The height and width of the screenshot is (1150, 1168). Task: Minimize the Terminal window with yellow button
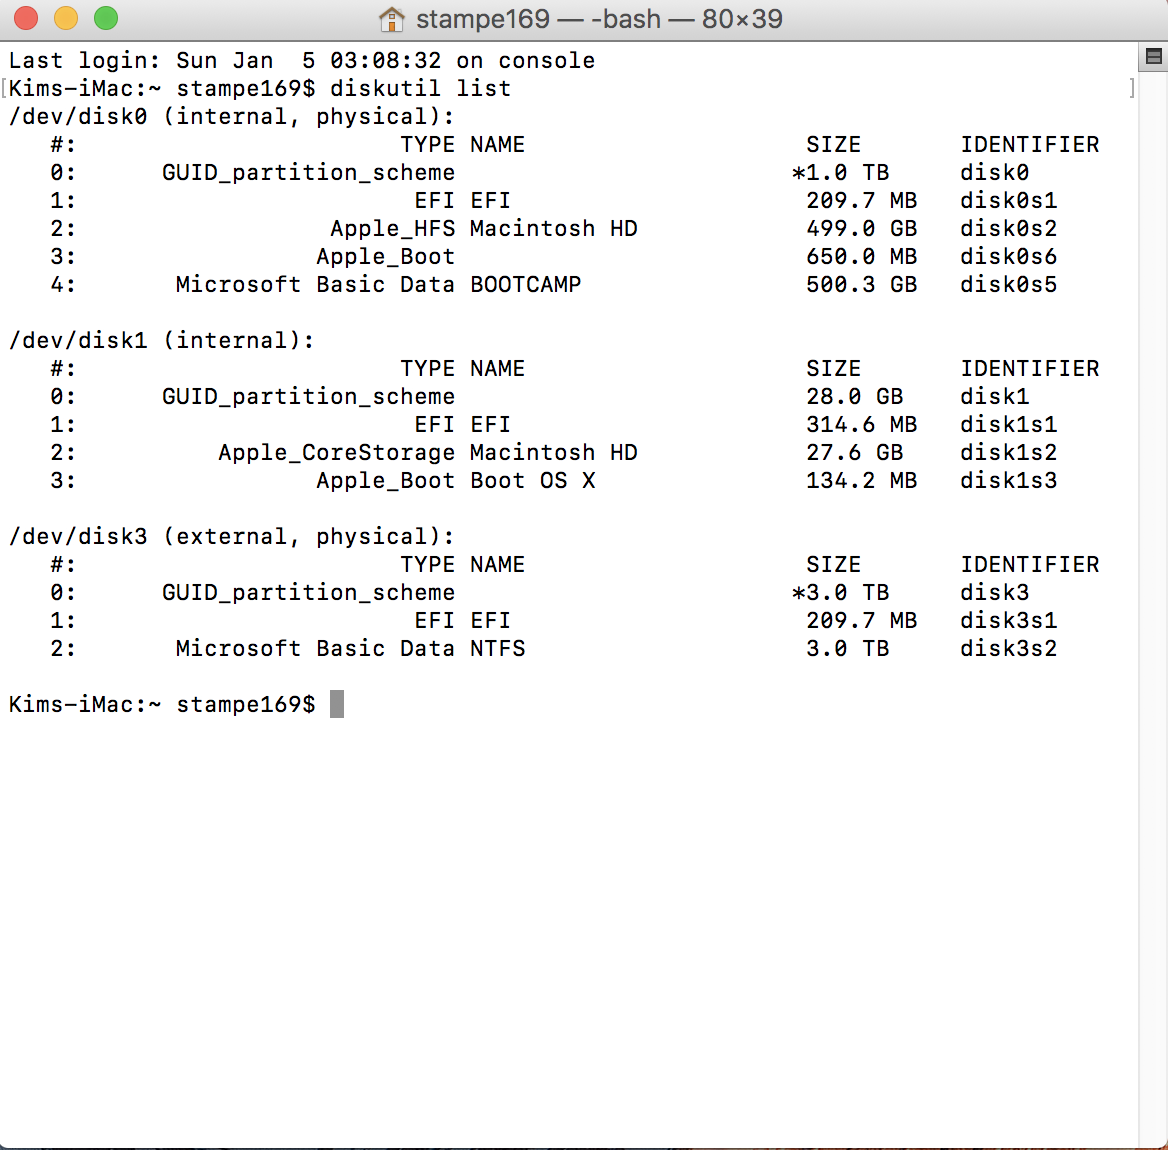click(66, 18)
